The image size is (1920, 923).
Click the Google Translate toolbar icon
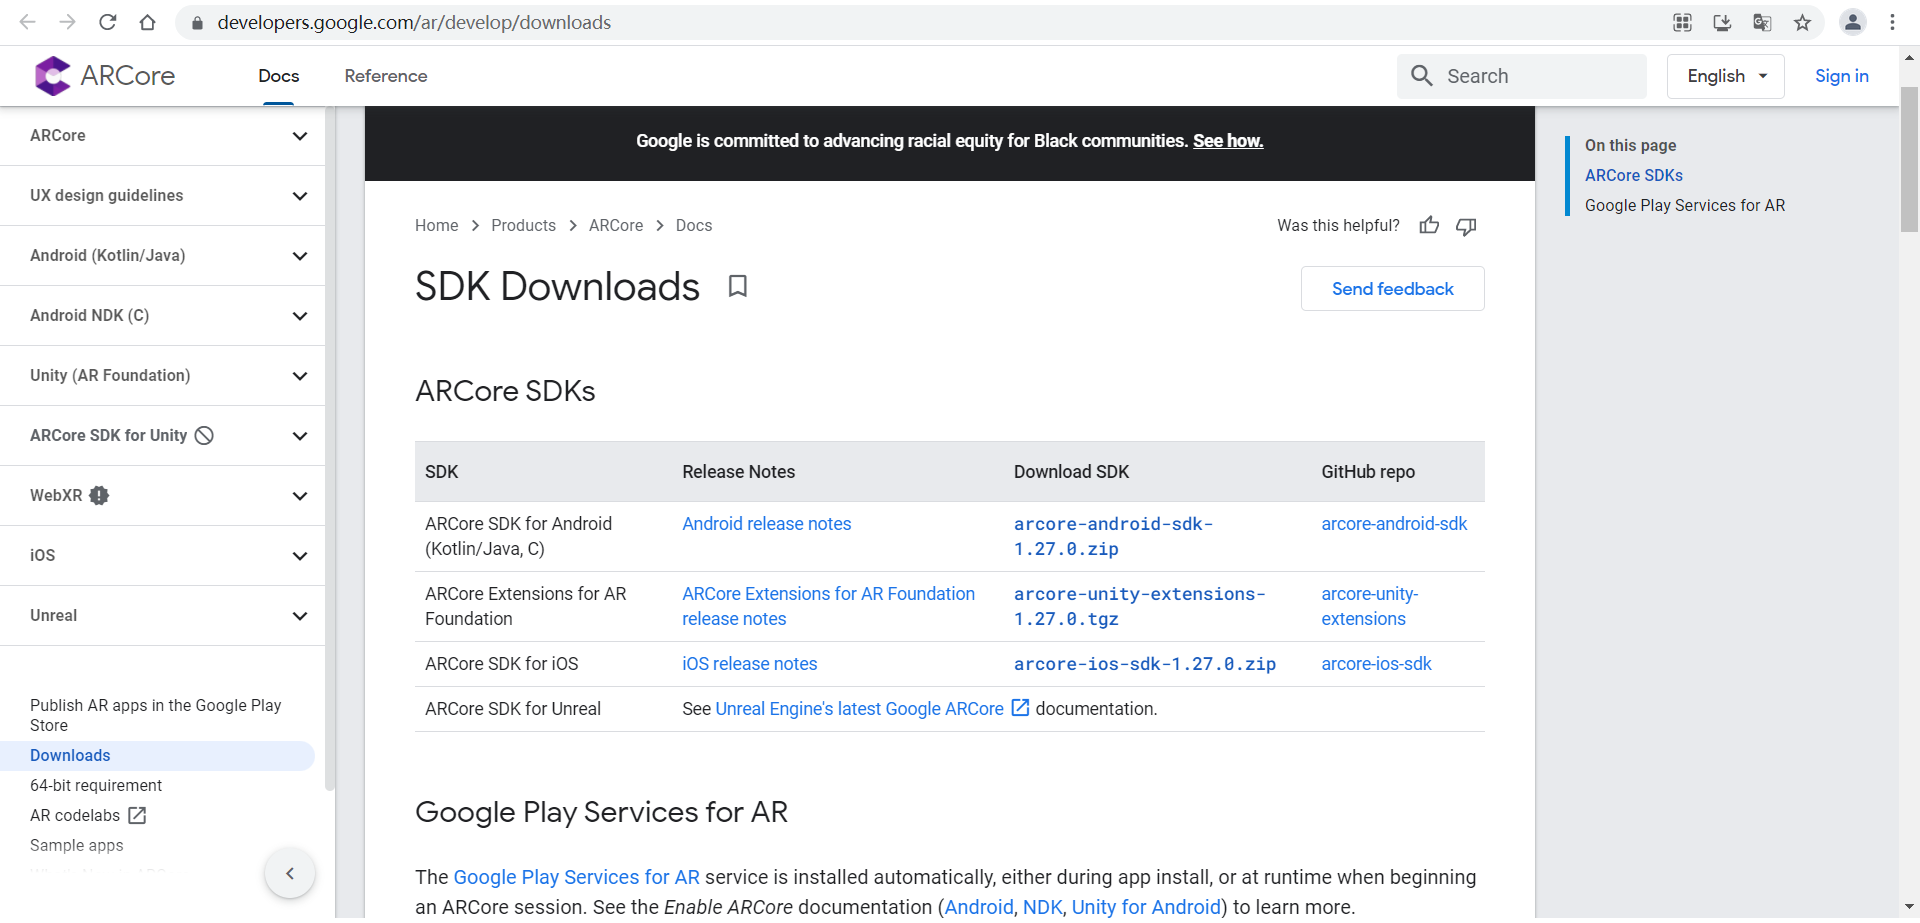[1762, 22]
